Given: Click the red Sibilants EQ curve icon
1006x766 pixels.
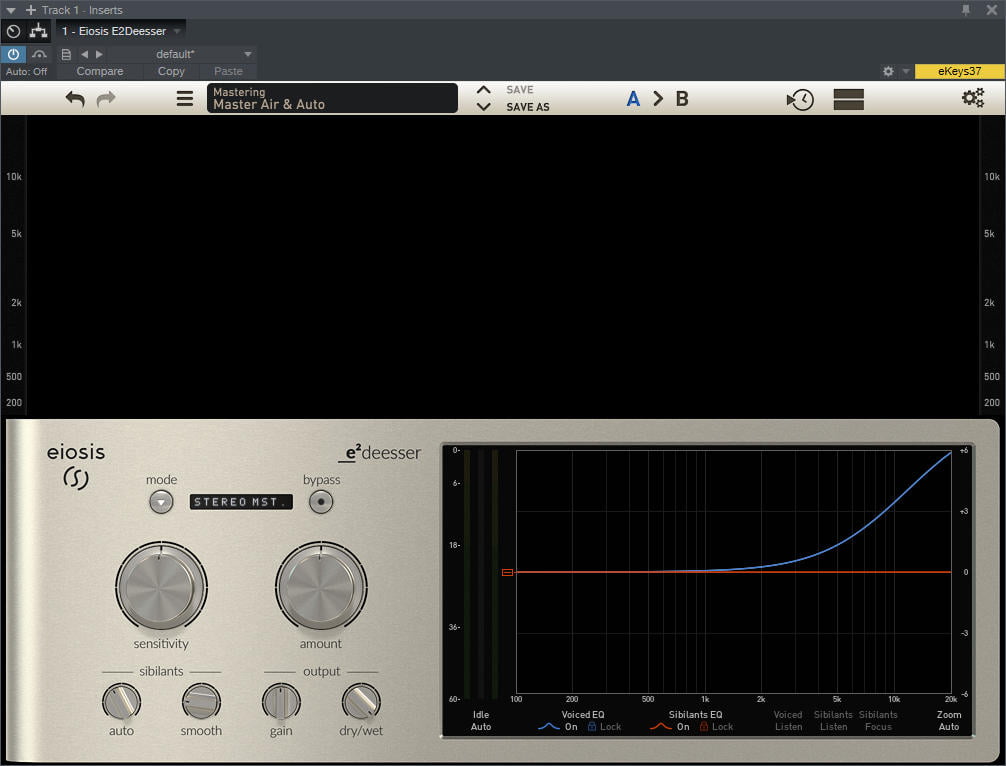Looking at the screenshot, I should (x=661, y=727).
